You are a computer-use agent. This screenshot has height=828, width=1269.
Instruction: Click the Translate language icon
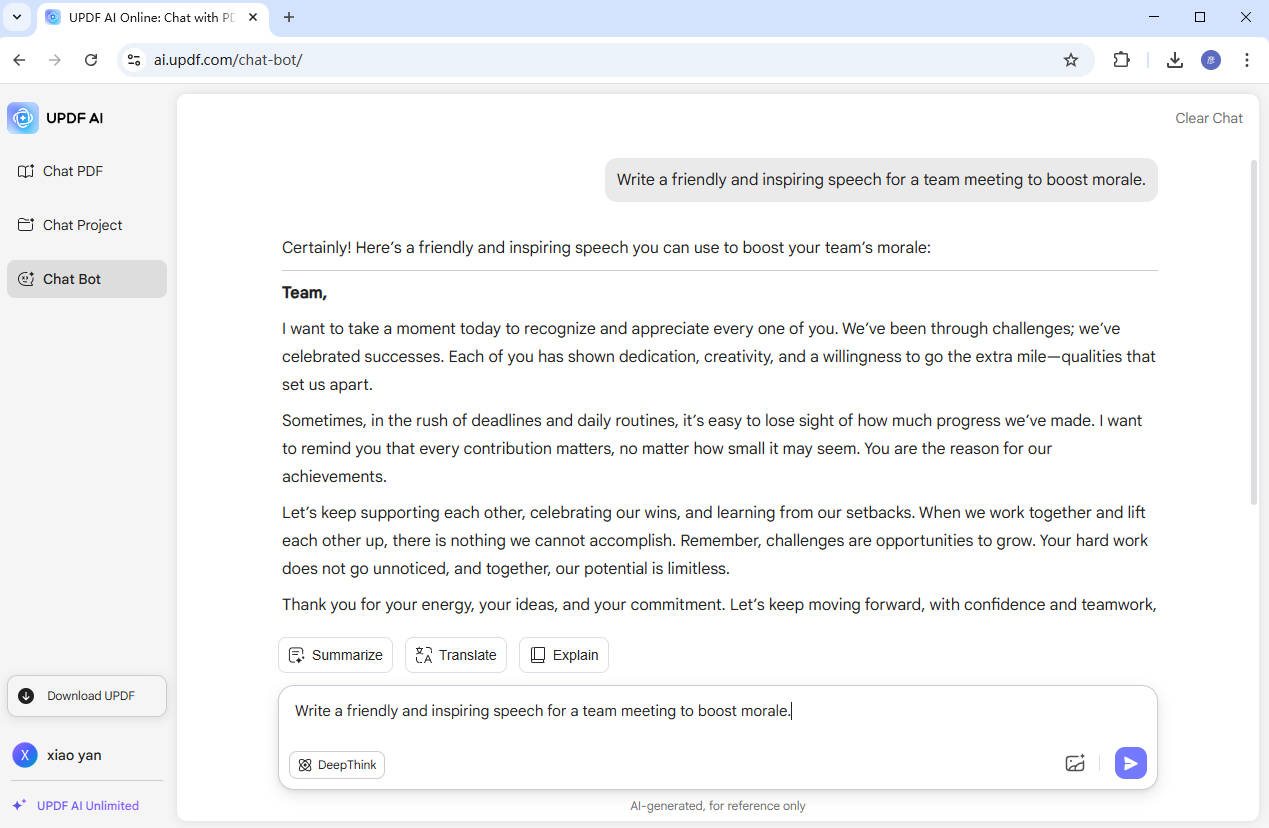[x=423, y=655]
